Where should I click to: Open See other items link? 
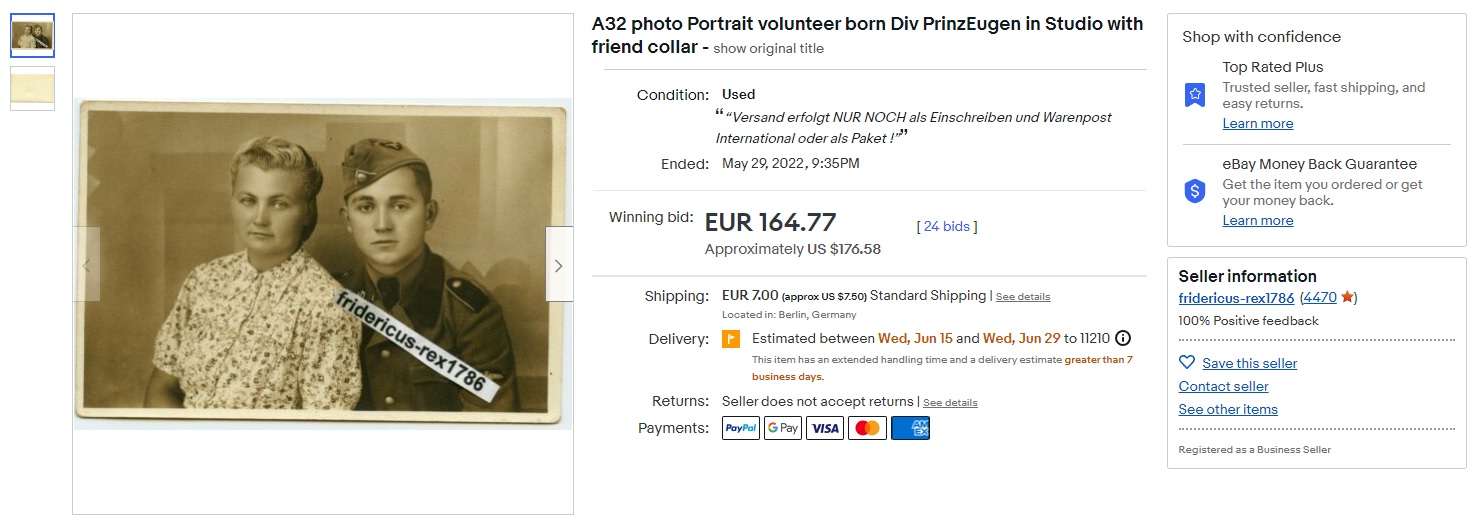[x=1228, y=409]
